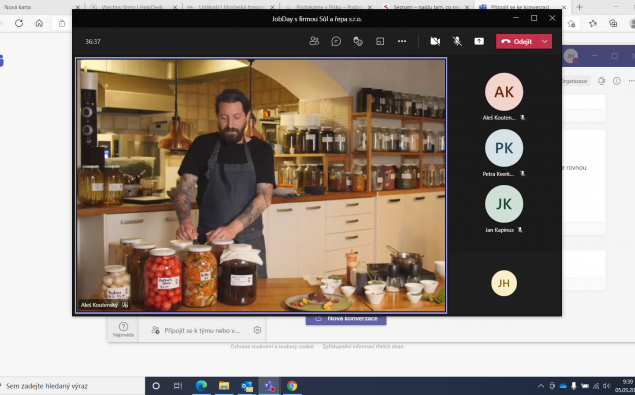This screenshot has width=635, height=395.
Task: Open more actions ellipsis in meeting toolbar
Action: point(402,41)
